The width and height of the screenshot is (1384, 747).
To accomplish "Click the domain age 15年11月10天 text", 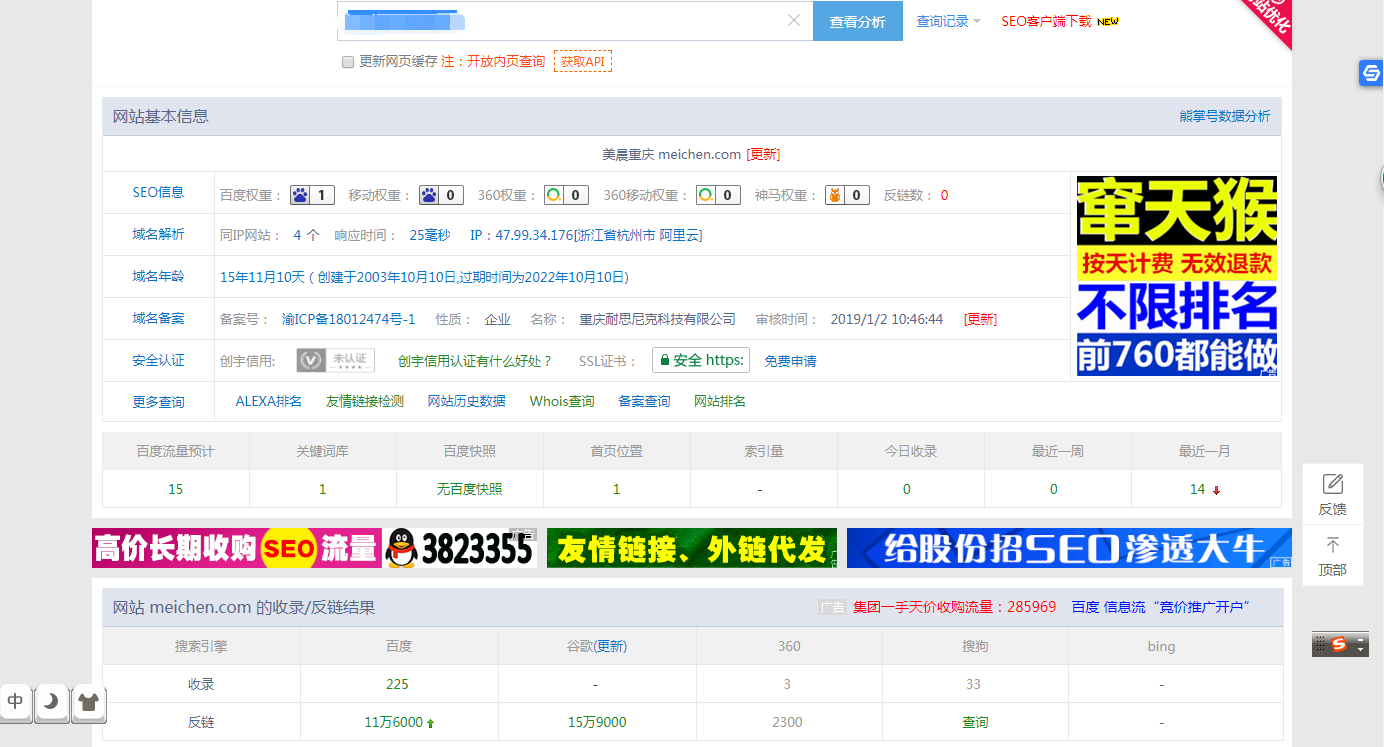I will pos(262,277).
